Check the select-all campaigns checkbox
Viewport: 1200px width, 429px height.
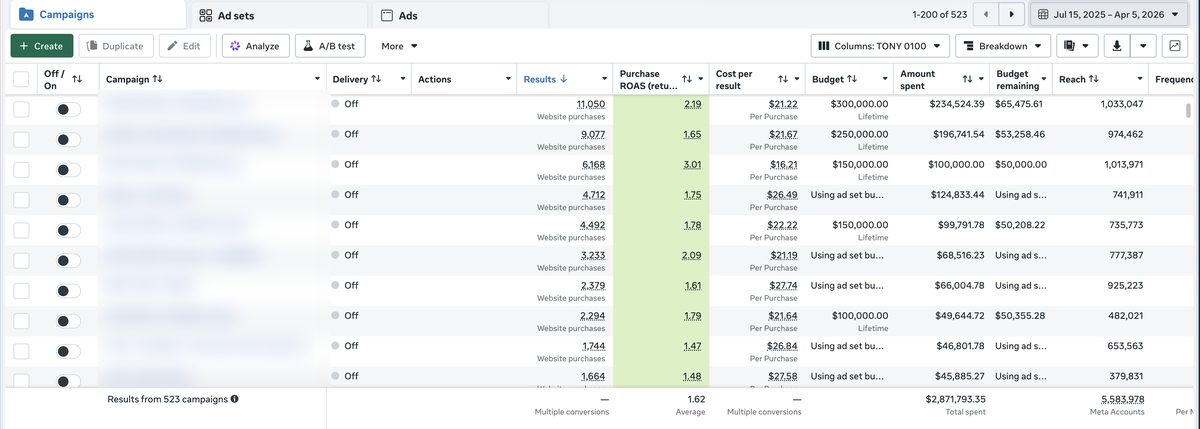[21, 79]
